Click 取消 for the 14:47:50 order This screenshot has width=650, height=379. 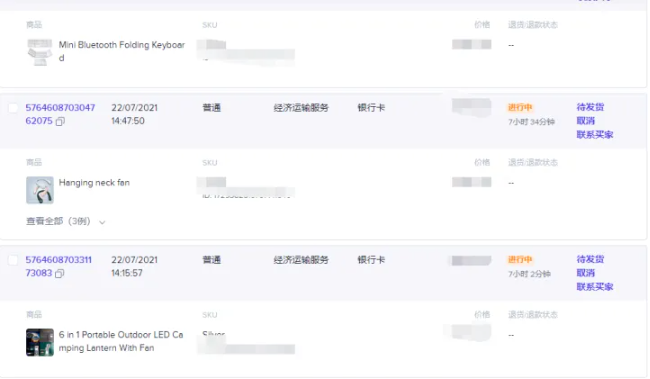click(x=585, y=121)
